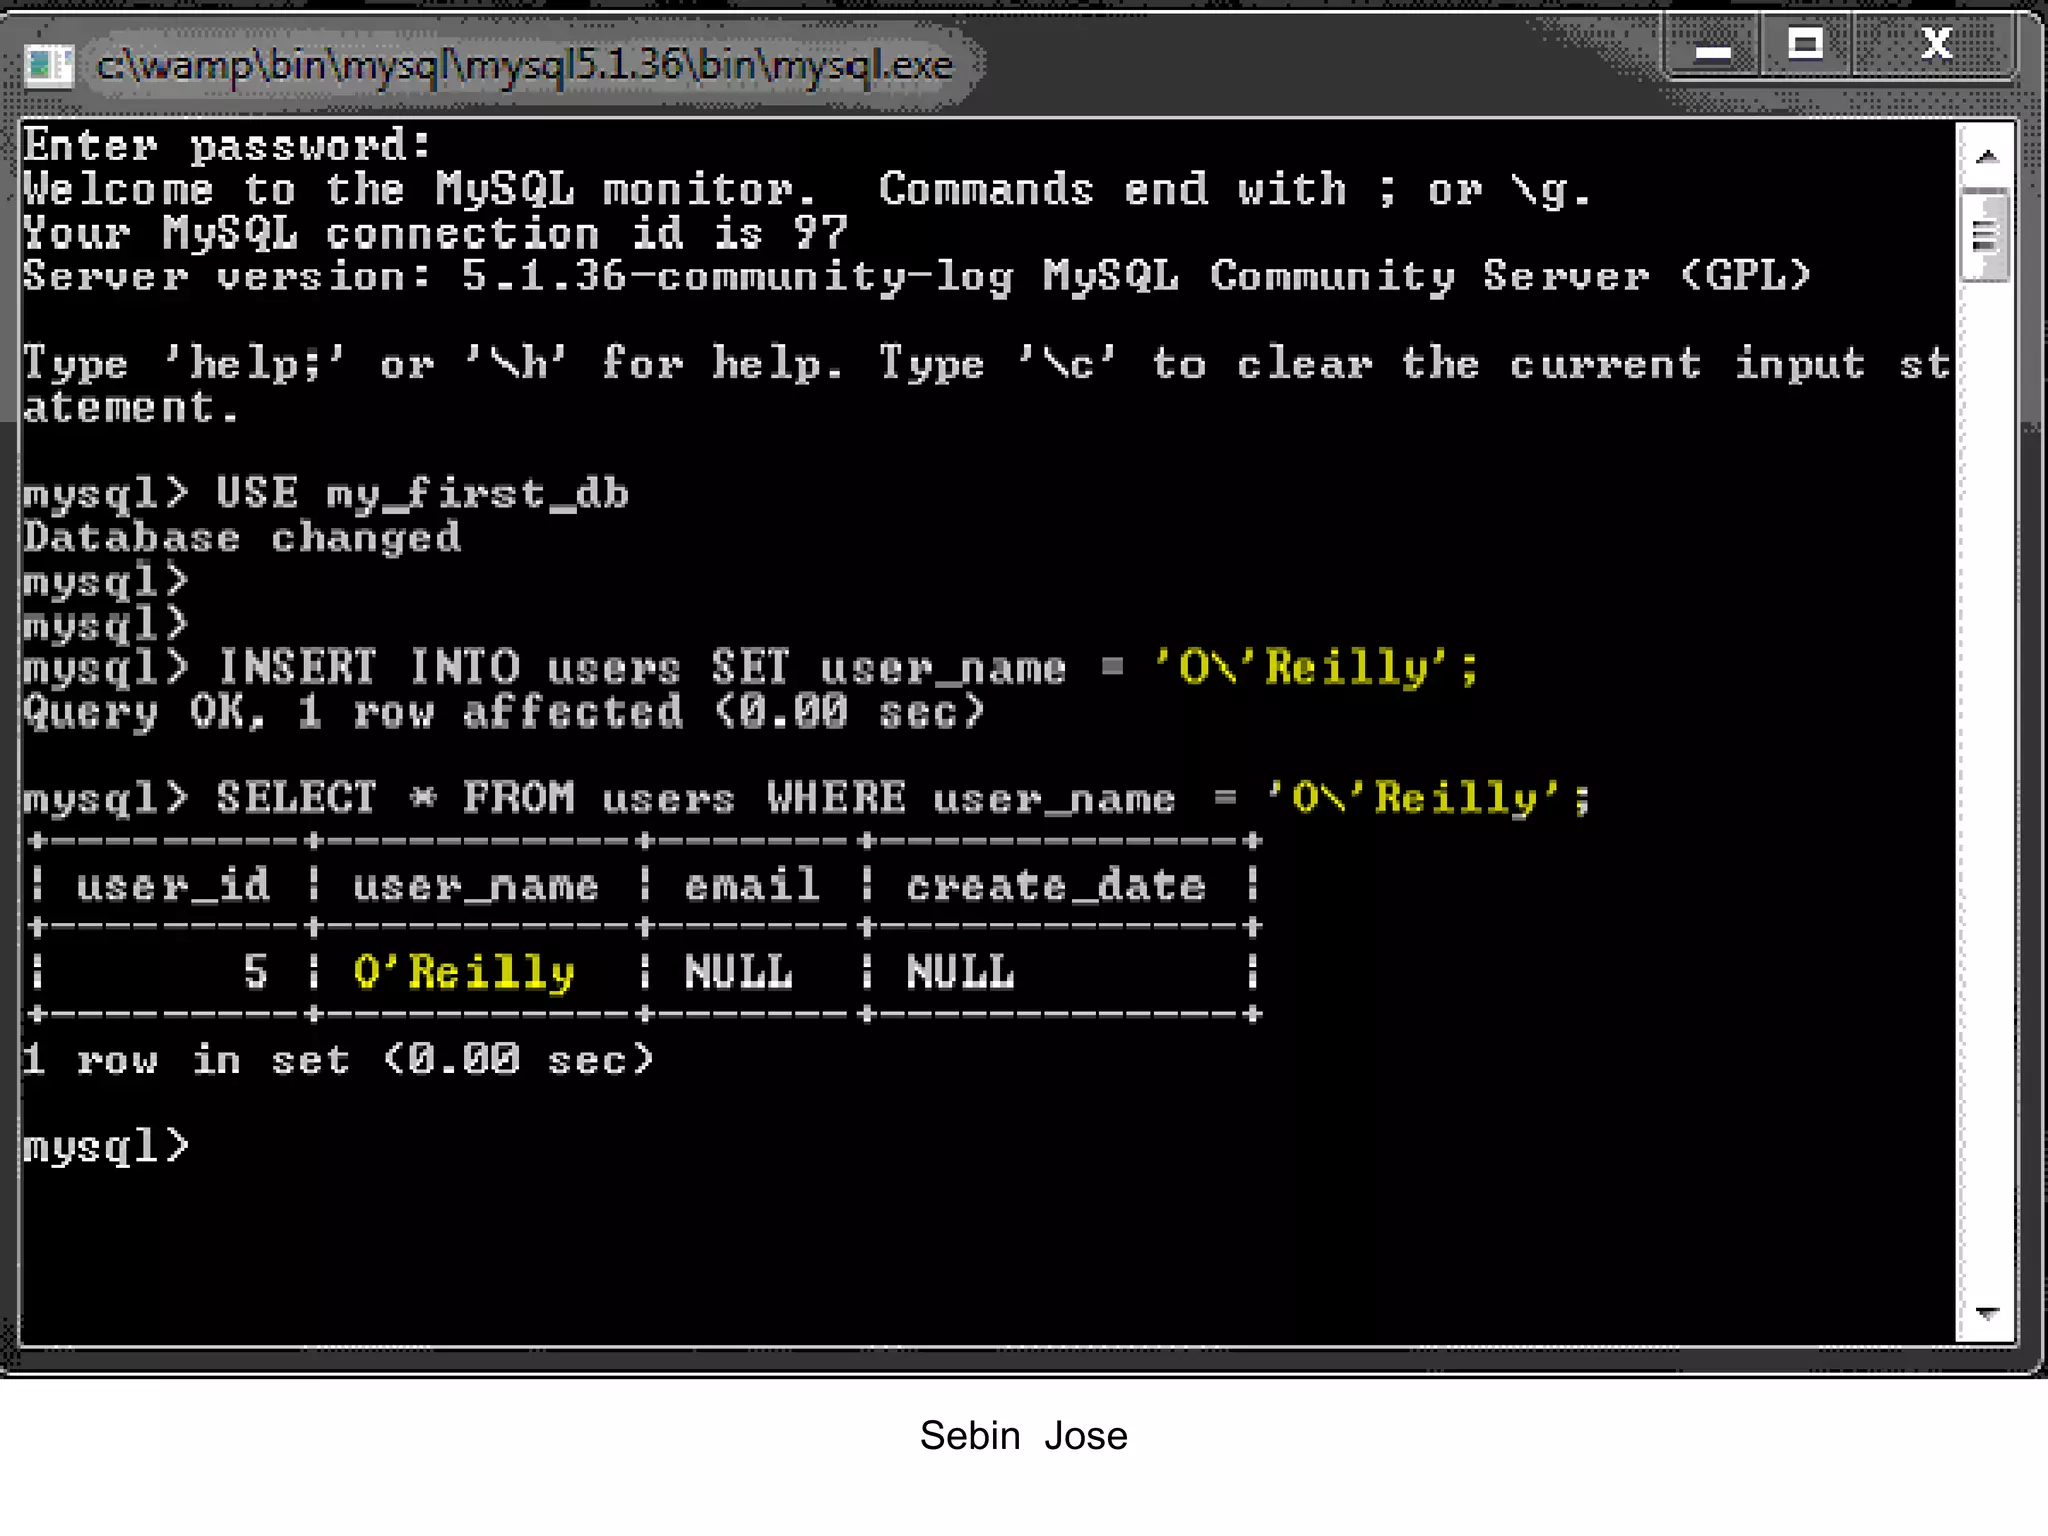
Task: Open the mysql.exe window system menu icon
Action: coord(48,66)
